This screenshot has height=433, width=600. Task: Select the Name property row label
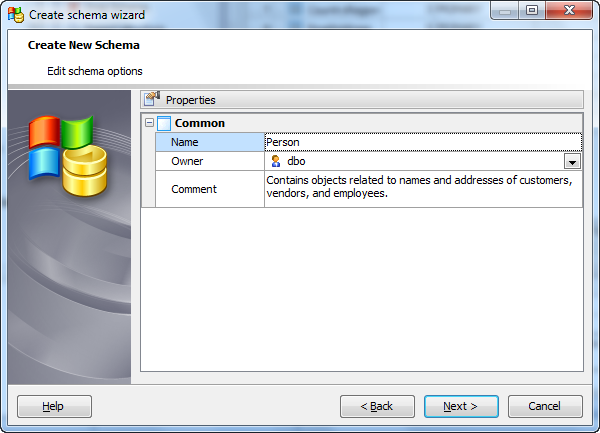point(210,142)
